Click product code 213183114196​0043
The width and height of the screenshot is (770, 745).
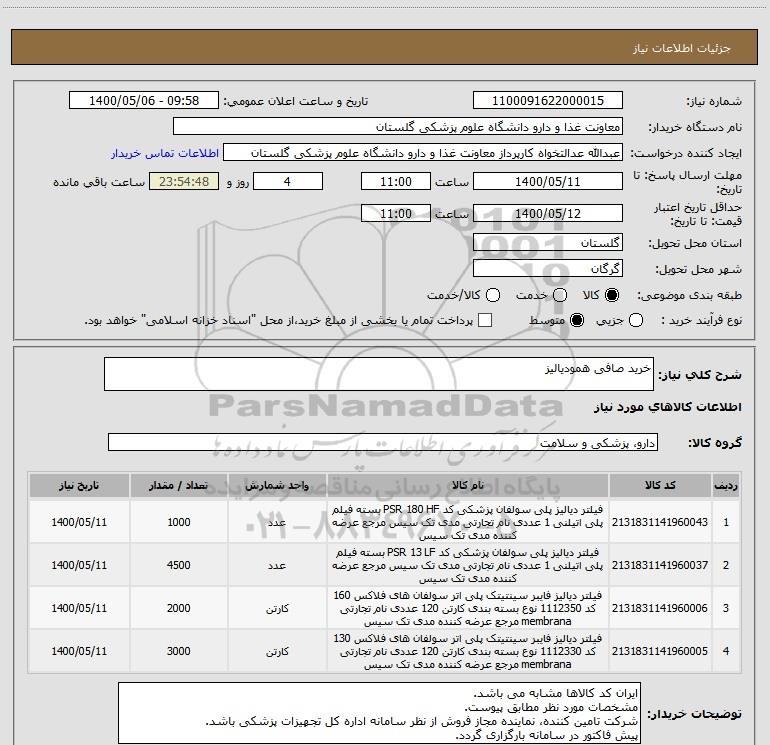660,522
